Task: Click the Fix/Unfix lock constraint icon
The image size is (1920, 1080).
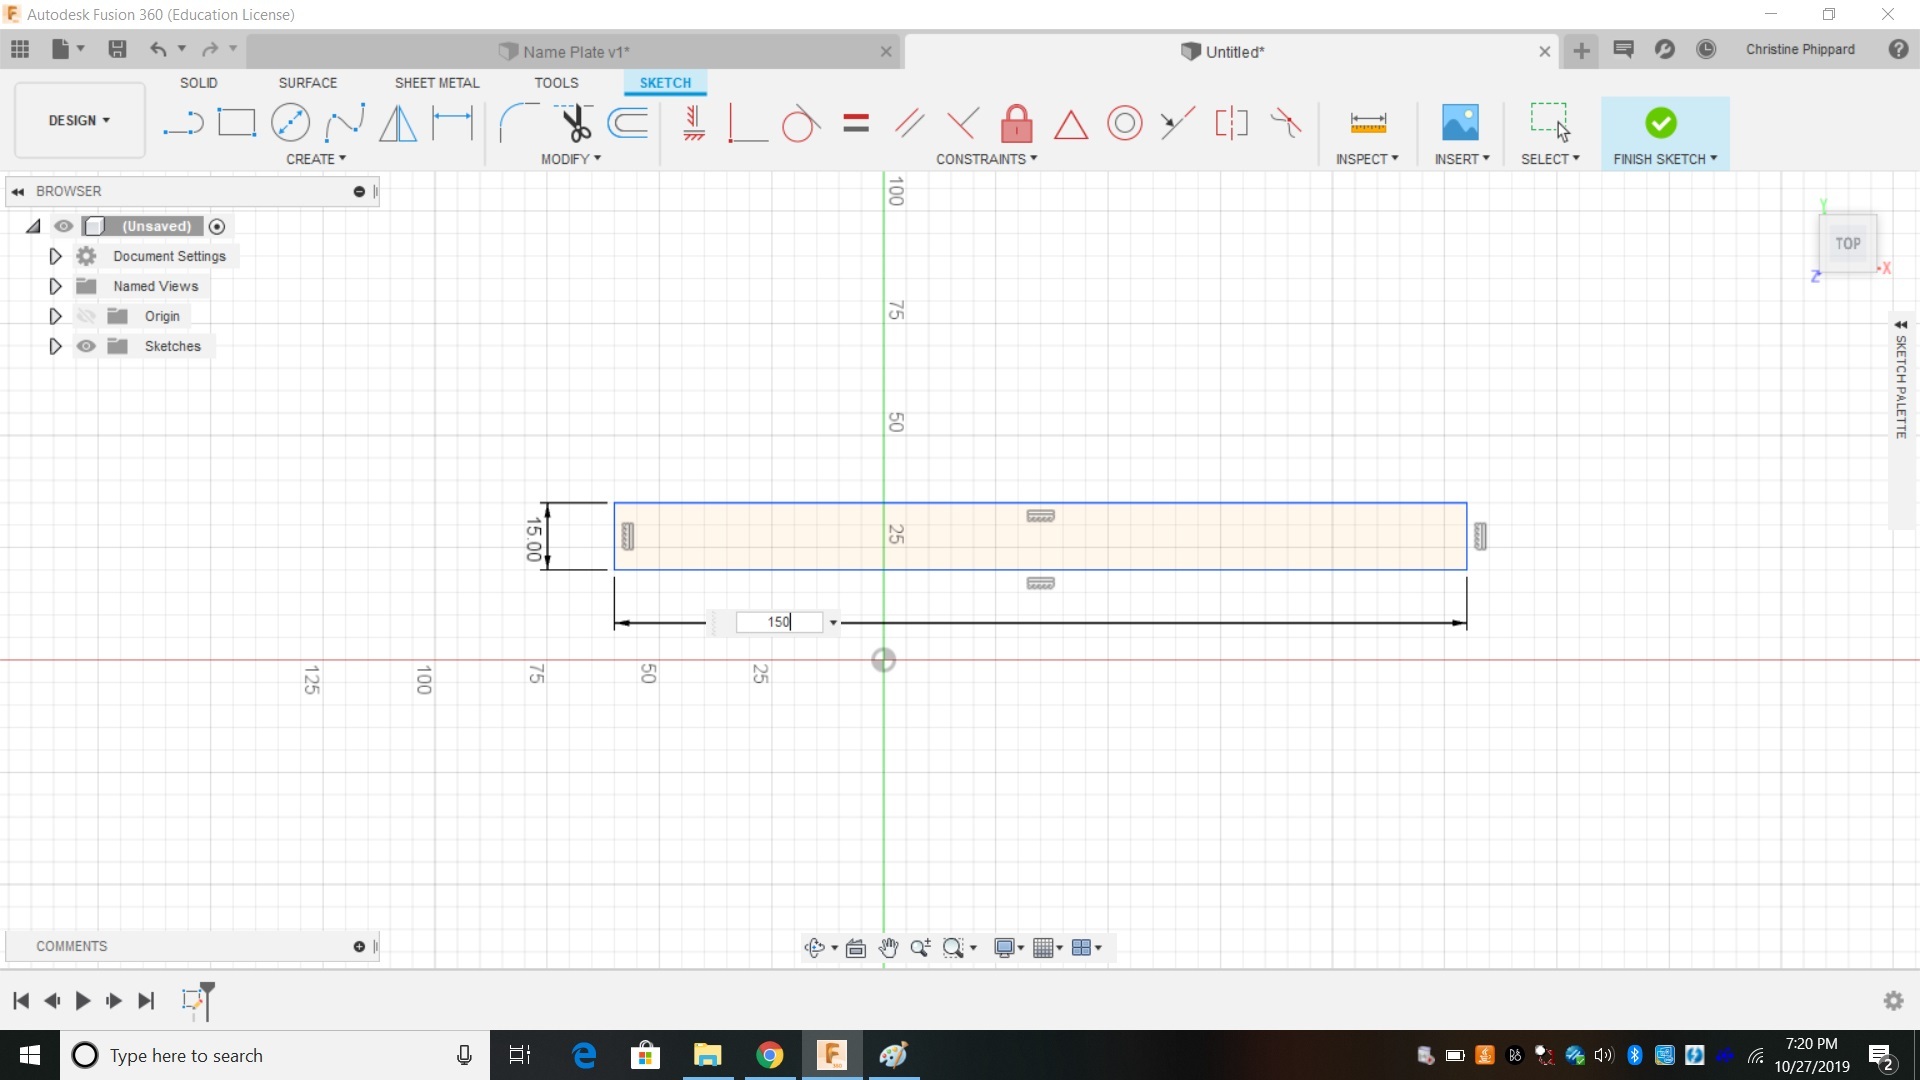Action: (x=1016, y=123)
